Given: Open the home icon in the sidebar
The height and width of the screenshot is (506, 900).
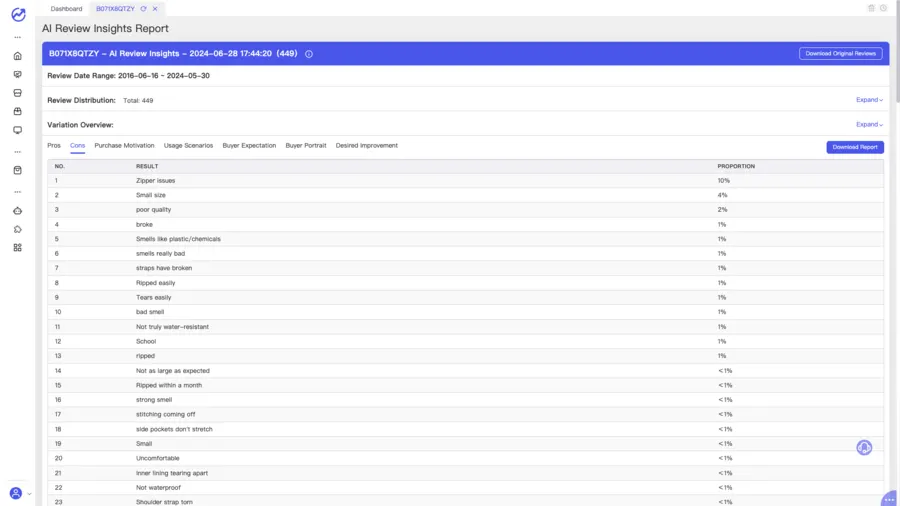Looking at the screenshot, I should click(18, 56).
